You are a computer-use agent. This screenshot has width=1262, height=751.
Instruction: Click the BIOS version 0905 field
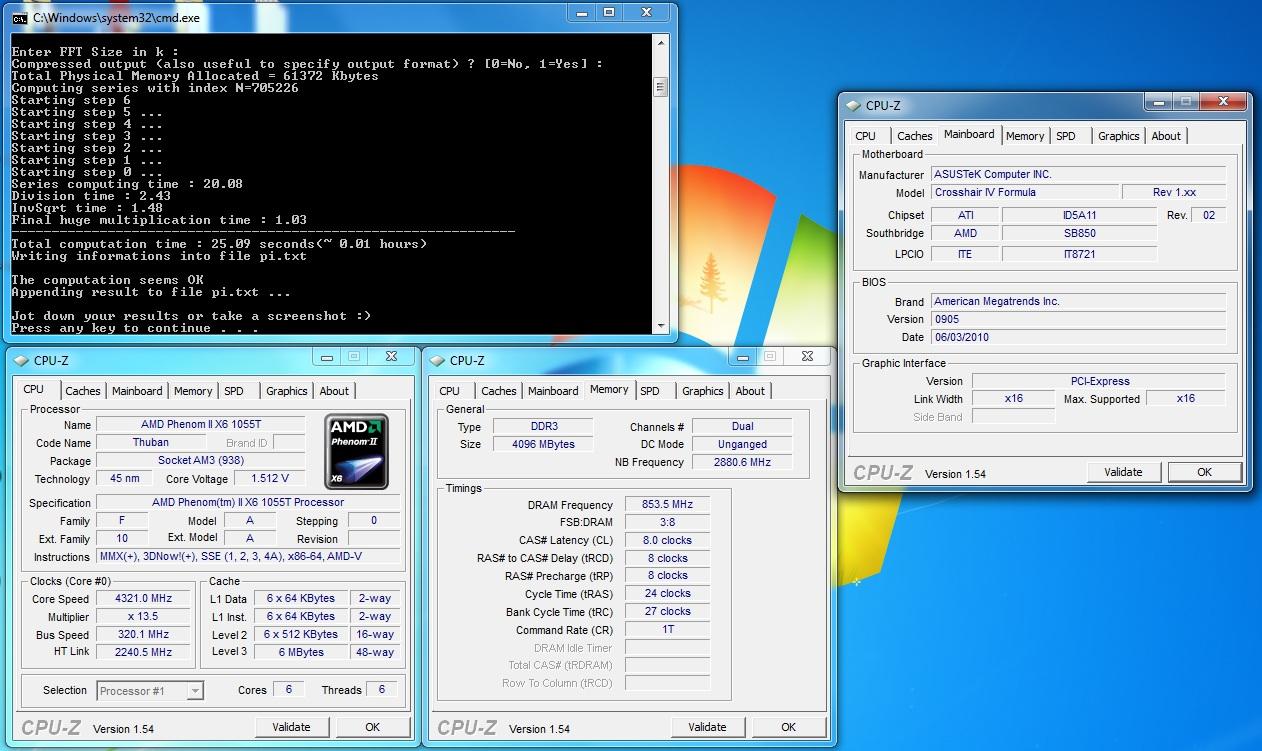[1078, 319]
